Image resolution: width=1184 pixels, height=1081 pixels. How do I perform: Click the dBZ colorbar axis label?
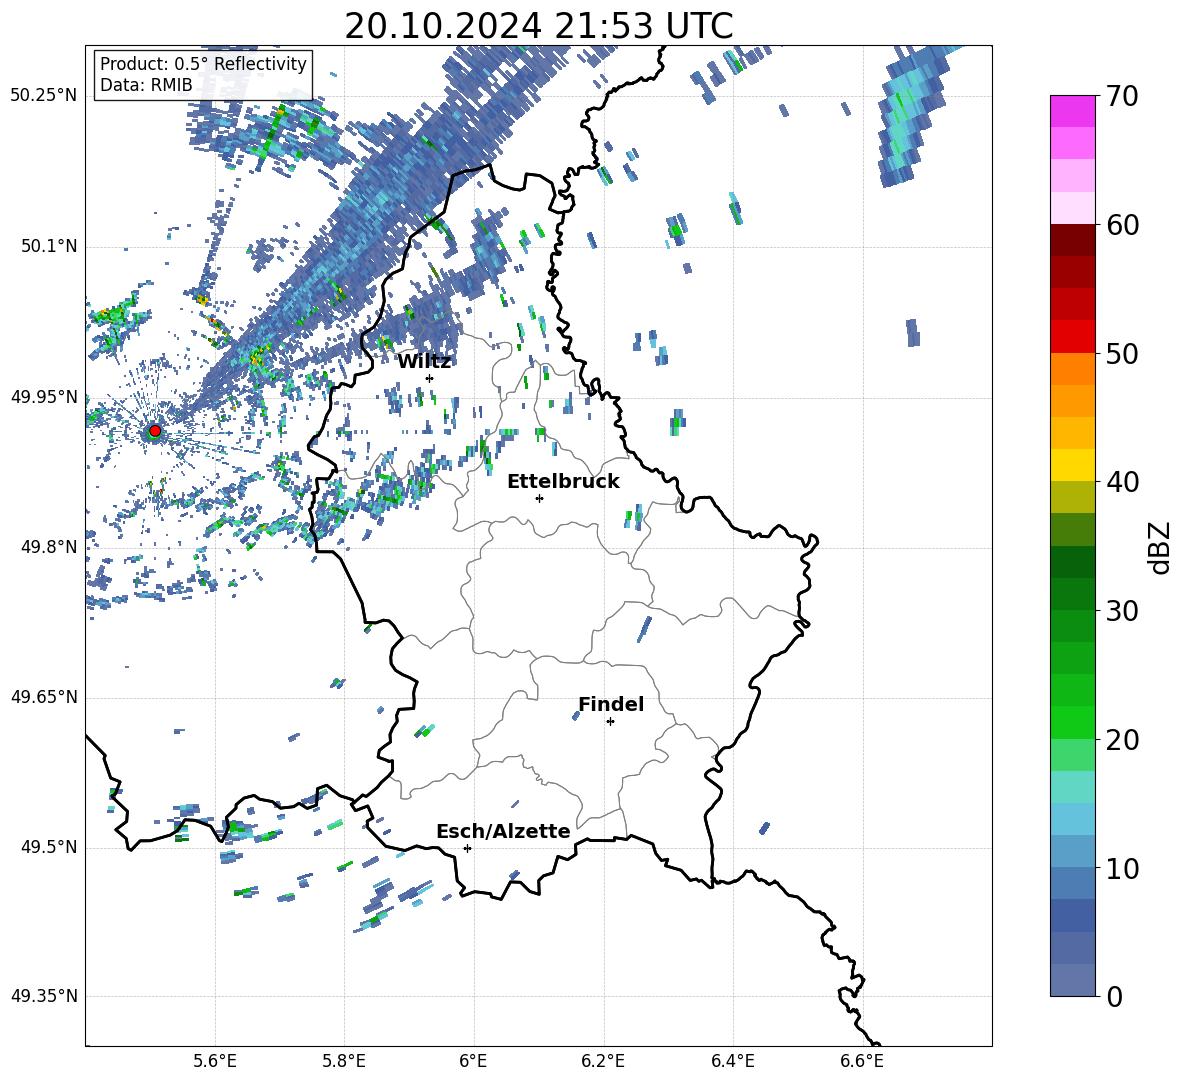pos(1159,547)
